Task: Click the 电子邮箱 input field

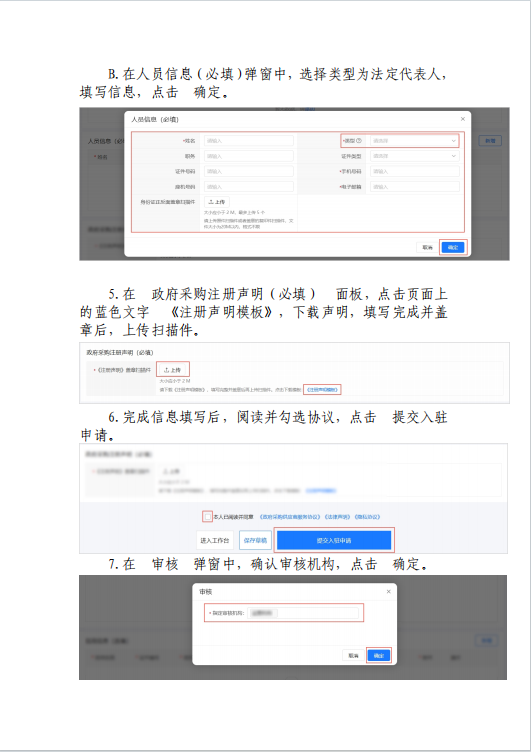Action: (414, 187)
